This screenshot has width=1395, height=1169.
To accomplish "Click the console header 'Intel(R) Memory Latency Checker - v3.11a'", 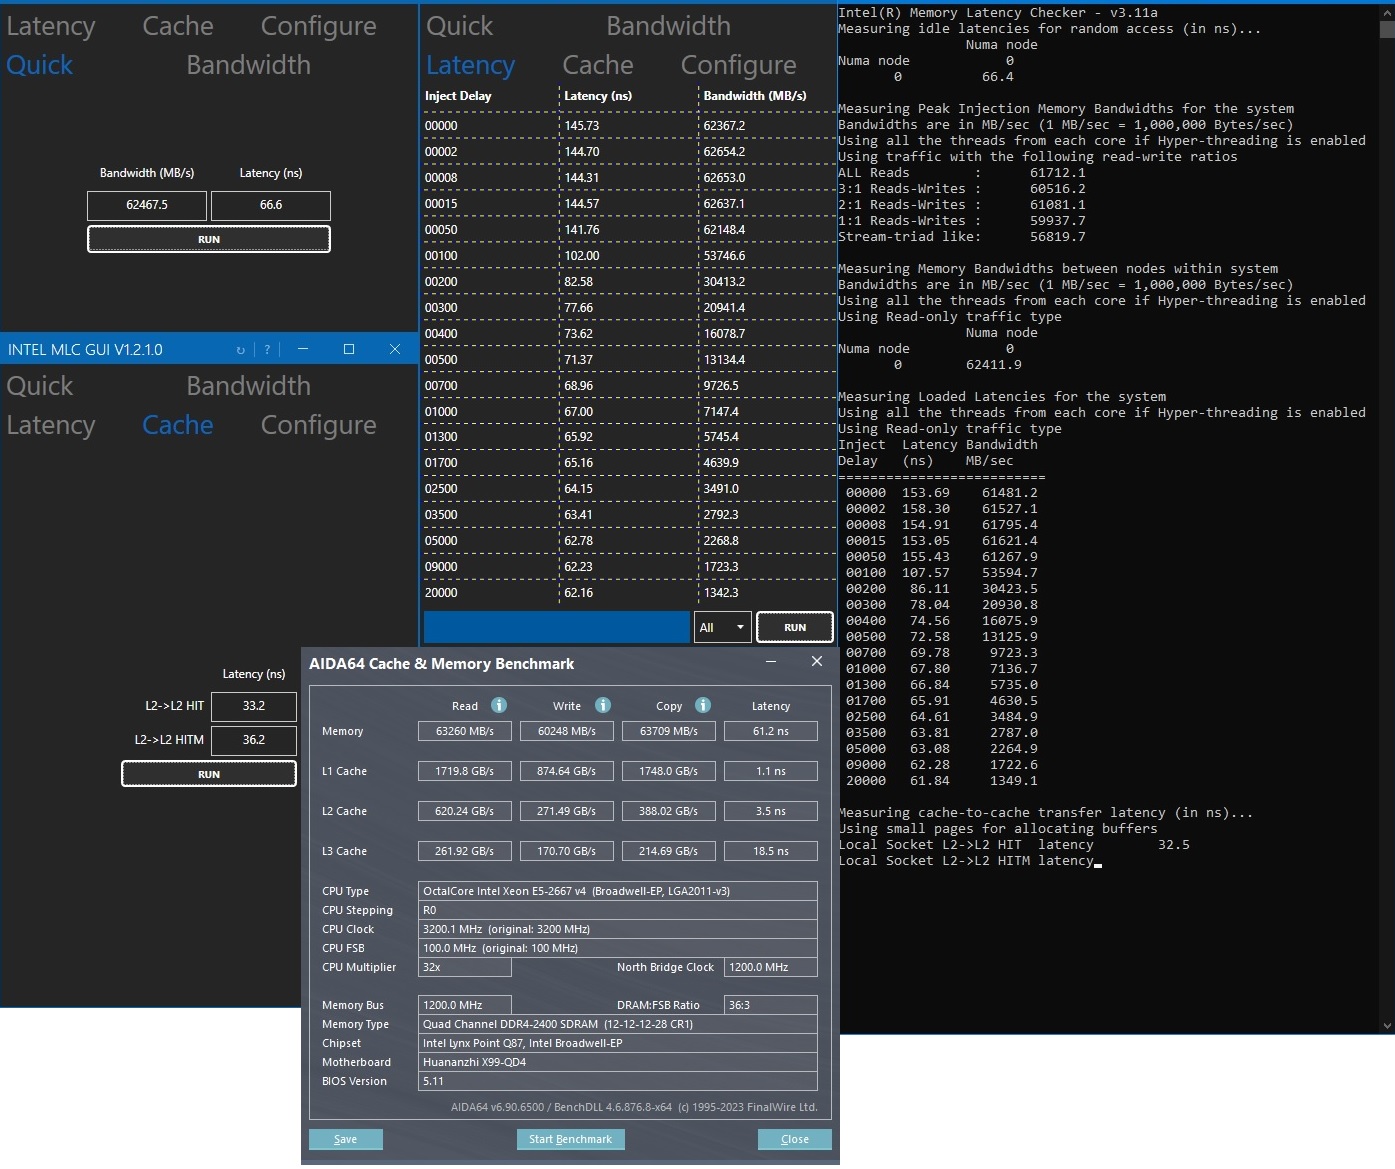I will point(998,13).
